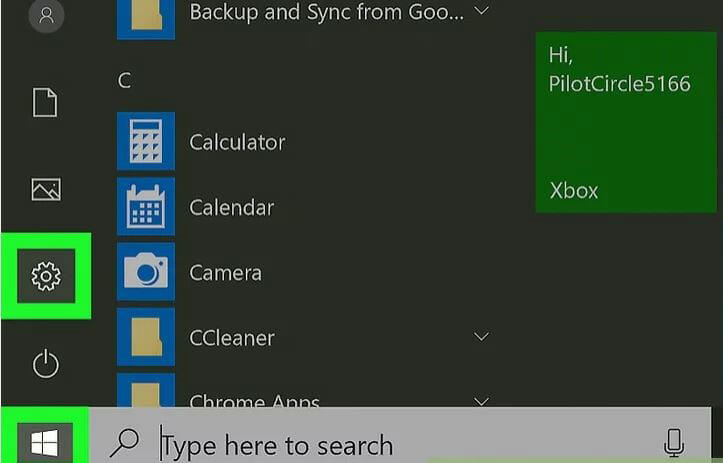Select the CCleaner entry text
This screenshot has height=463, width=723.
[232, 338]
